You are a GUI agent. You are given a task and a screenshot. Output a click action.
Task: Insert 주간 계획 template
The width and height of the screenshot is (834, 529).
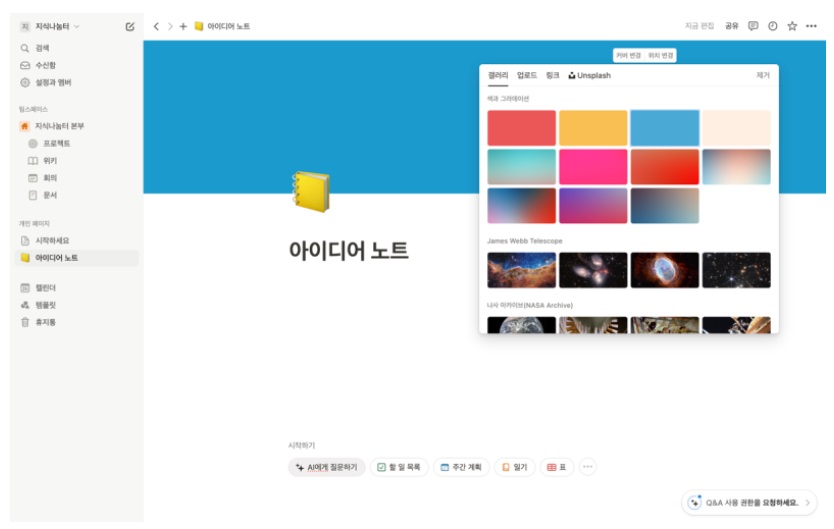tap(461, 467)
